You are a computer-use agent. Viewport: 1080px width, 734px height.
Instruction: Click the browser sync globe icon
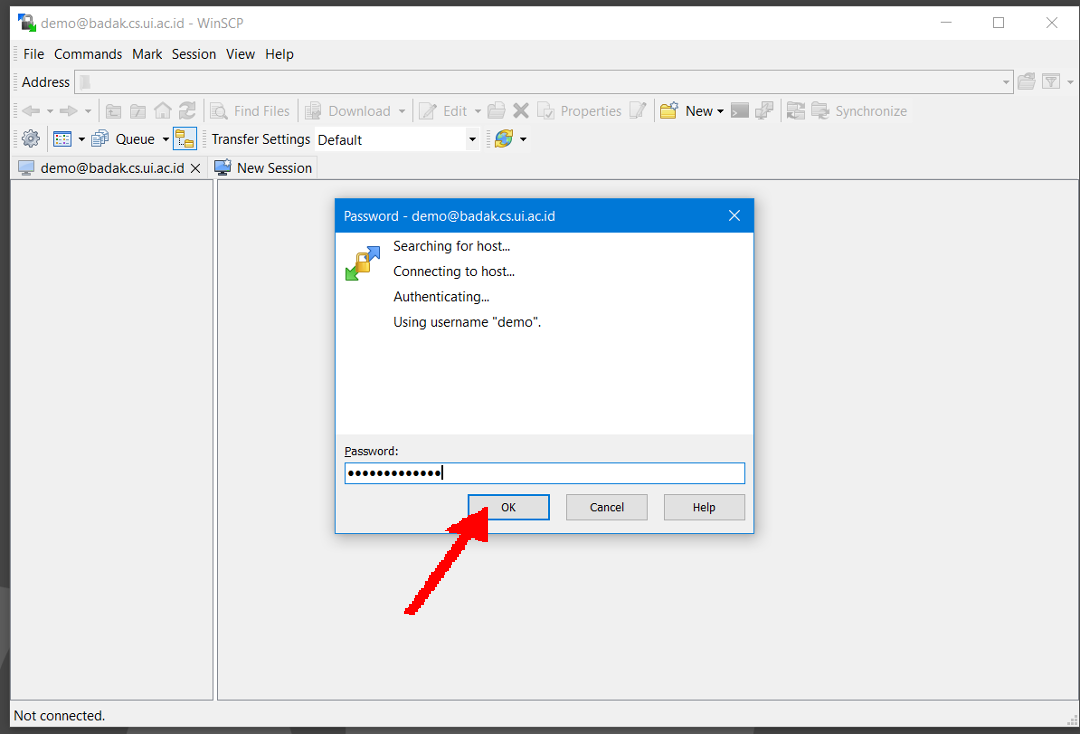[503, 139]
